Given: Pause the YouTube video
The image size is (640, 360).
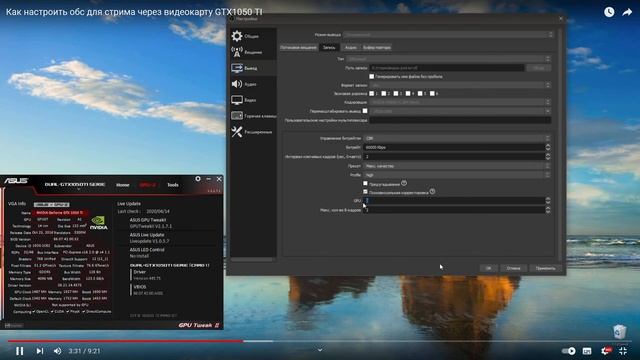Looking at the screenshot, I should click(x=19, y=351).
